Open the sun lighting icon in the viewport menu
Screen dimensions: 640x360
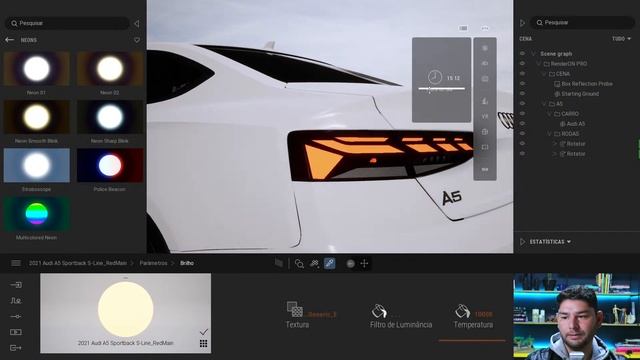pyautogui.click(x=485, y=48)
